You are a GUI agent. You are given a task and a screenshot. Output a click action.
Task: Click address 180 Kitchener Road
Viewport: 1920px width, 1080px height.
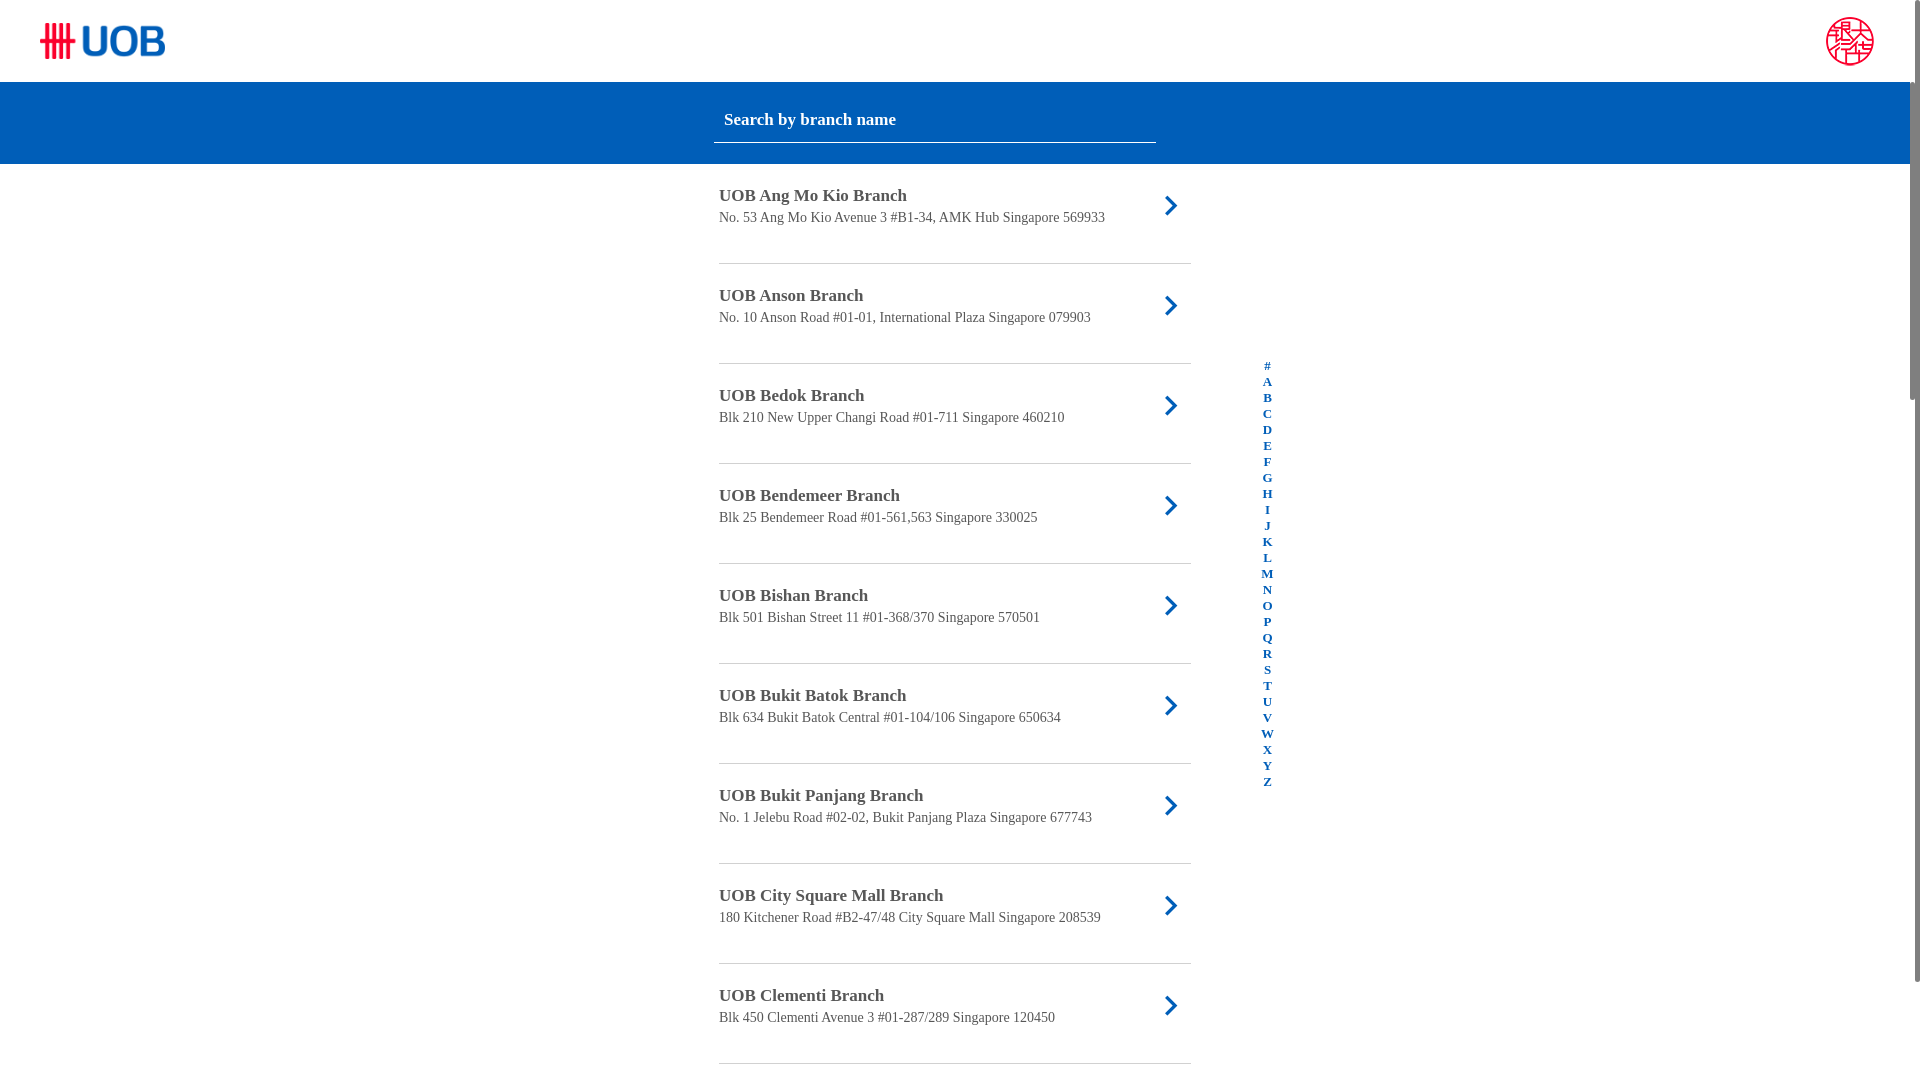910,918
